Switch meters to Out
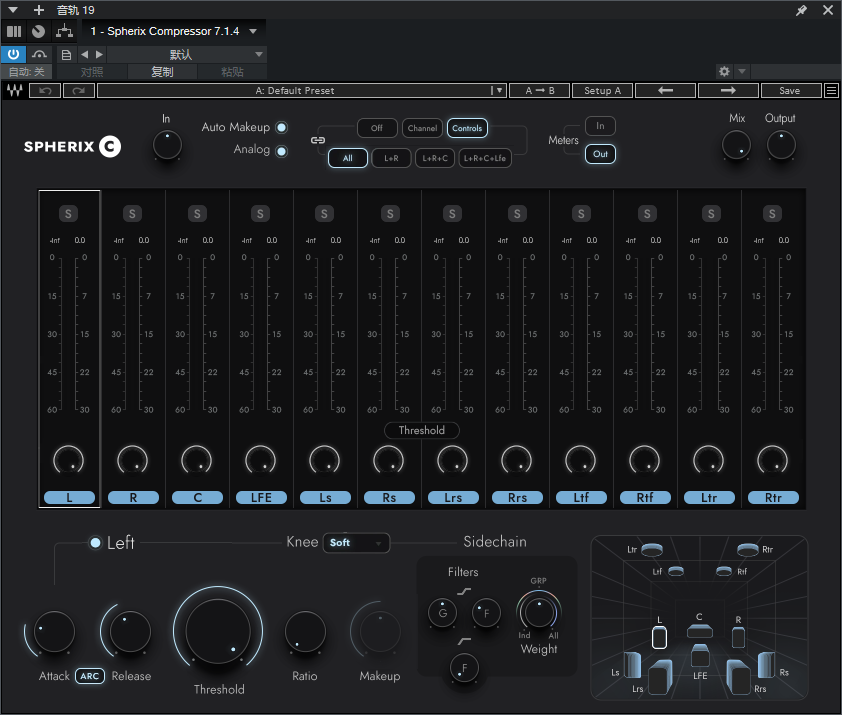Screen dimensions: 842x715 [600, 154]
